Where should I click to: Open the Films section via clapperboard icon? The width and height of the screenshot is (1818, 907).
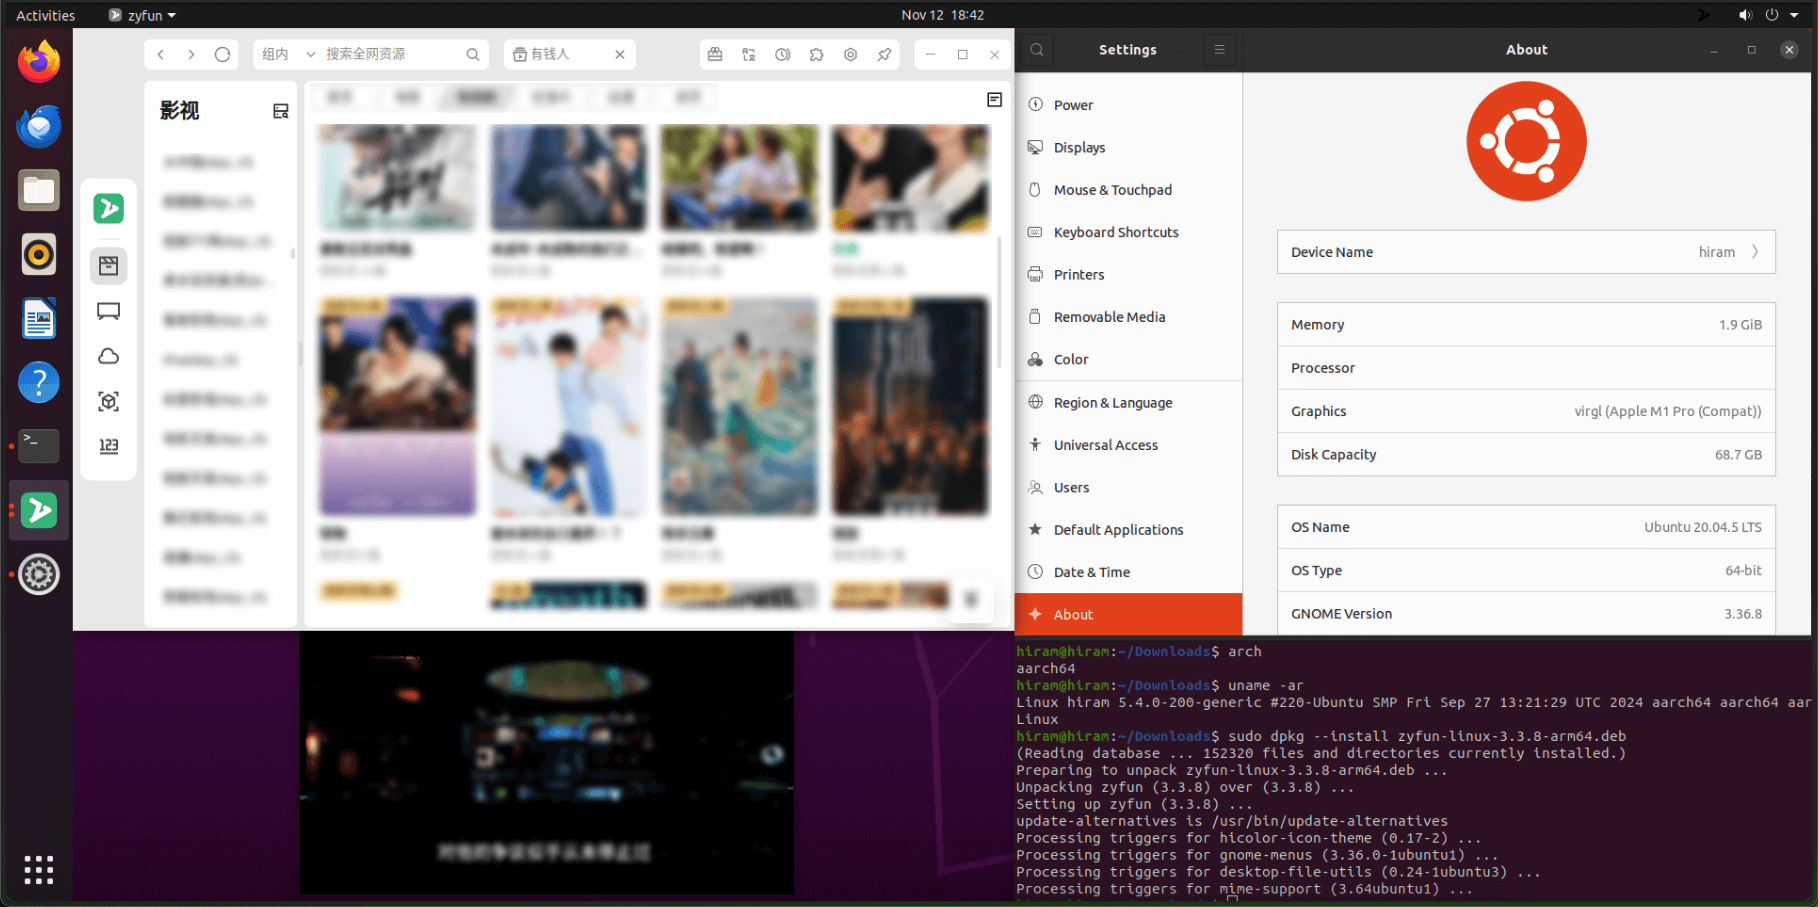(x=108, y=265)
